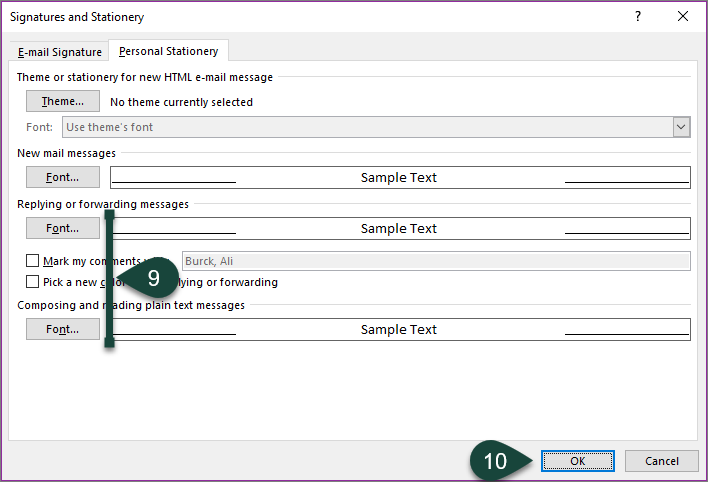Open Font... for replying or forwarding messages
708x482 pixels.
[x=63, y=228]
